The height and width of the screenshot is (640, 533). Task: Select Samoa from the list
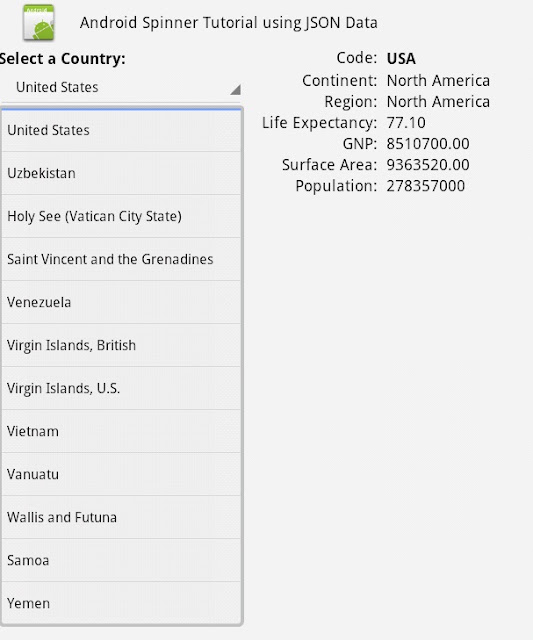click(121, 560)
